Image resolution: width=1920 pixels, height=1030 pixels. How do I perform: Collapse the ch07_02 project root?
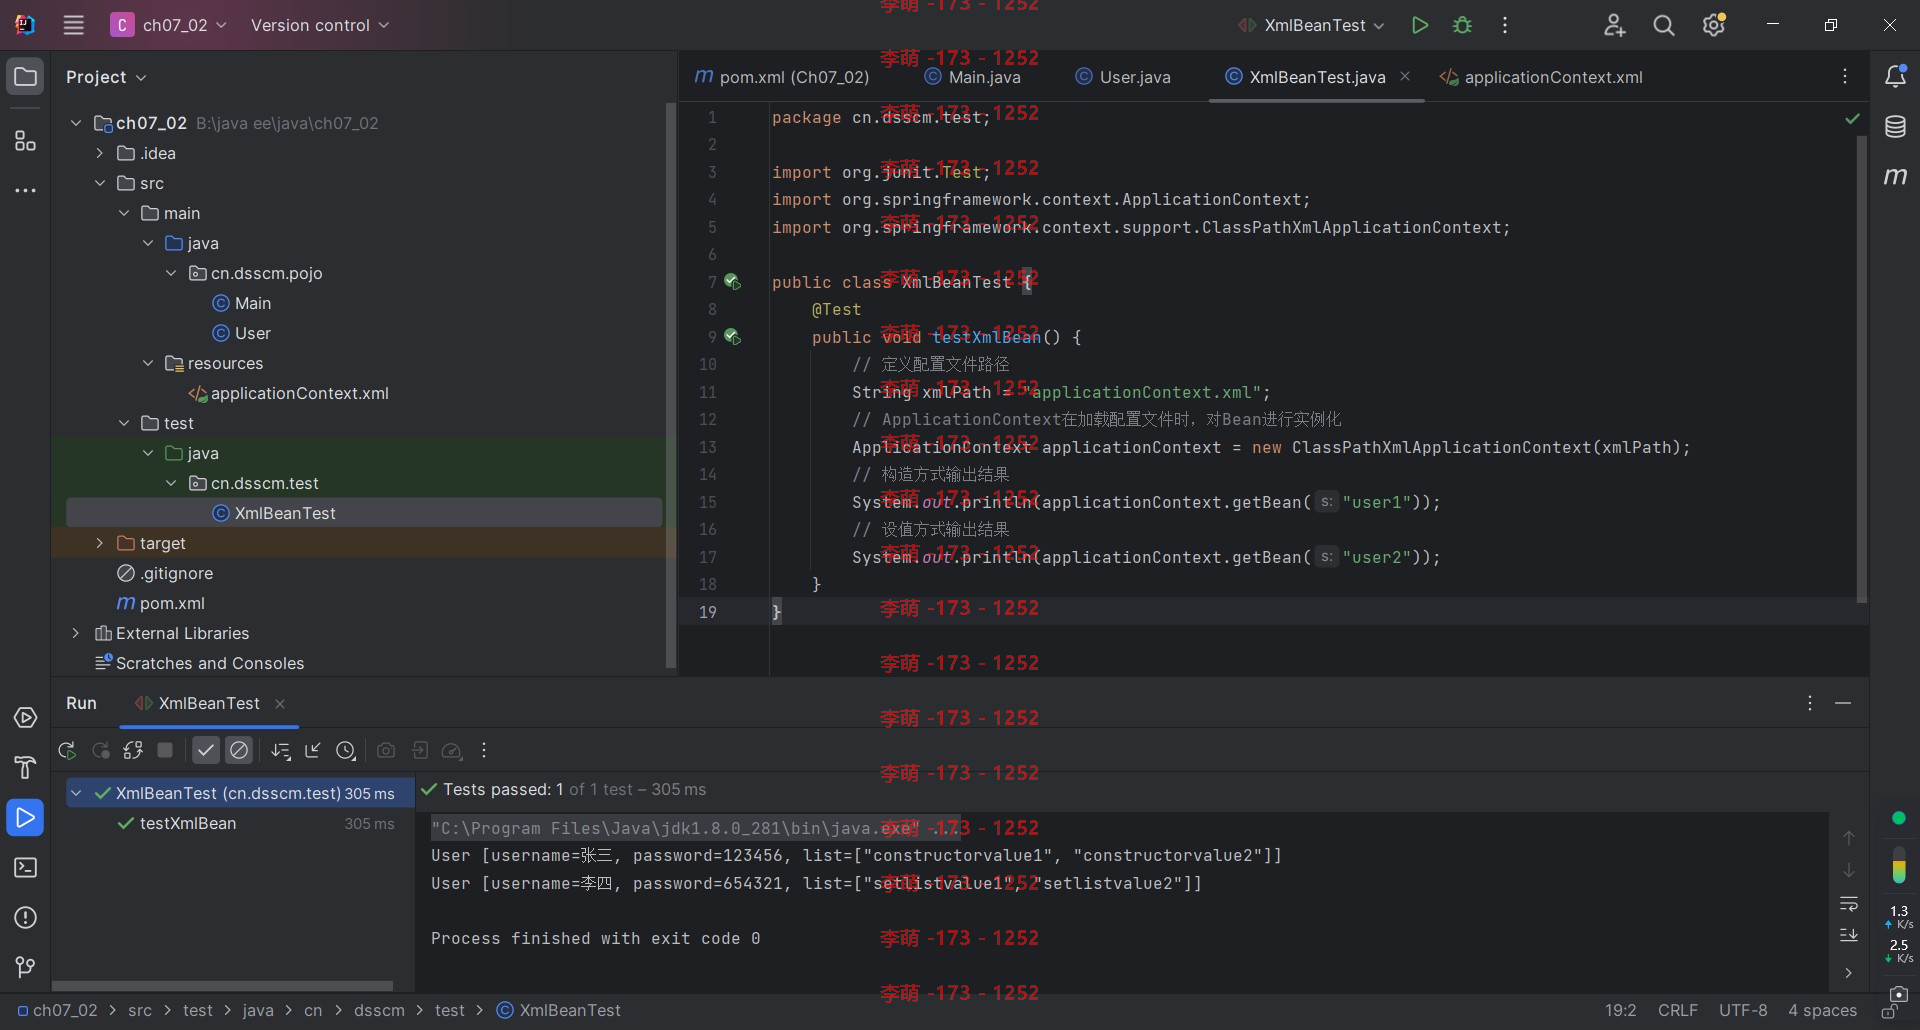[x=76, y=123]
